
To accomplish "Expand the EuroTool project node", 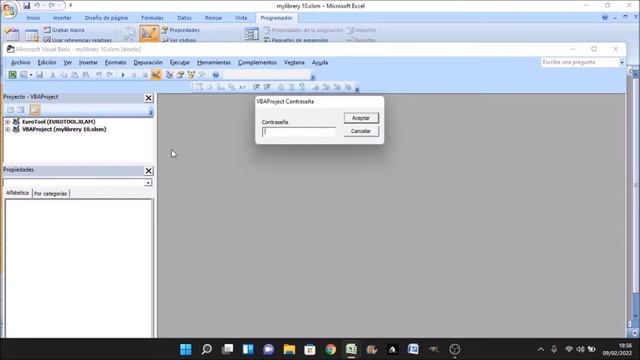I will [7, 122].
